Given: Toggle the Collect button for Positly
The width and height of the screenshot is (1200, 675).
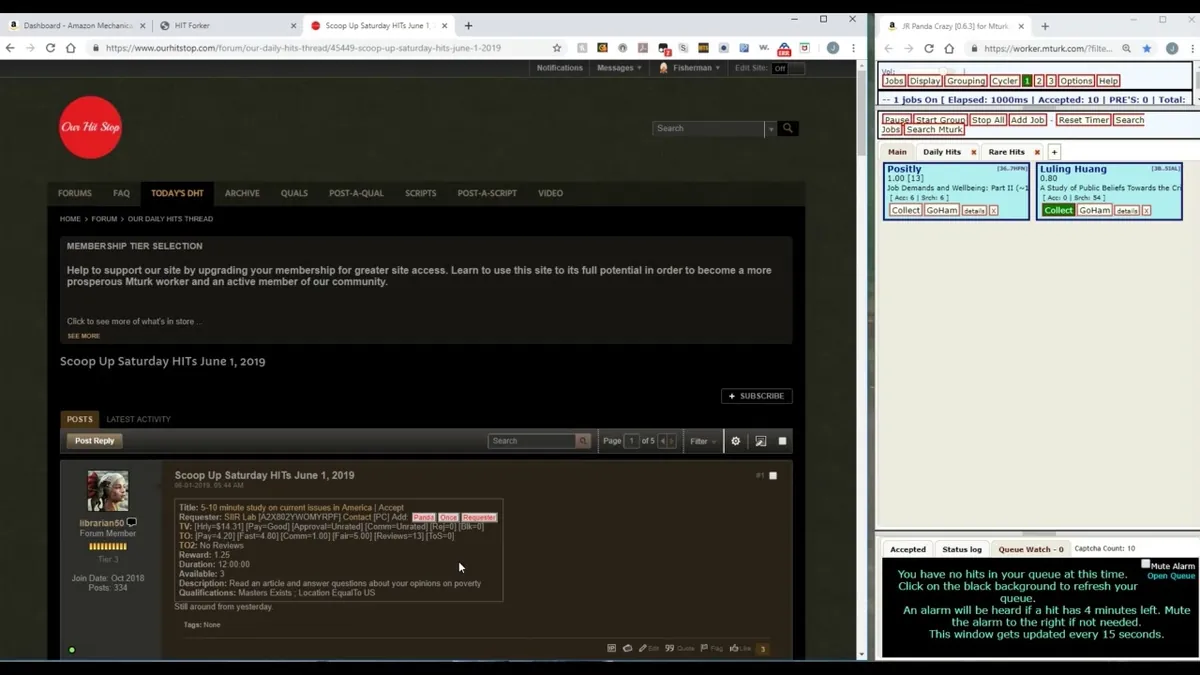Looking at the screenshot, I should click(x=905, y=210).
